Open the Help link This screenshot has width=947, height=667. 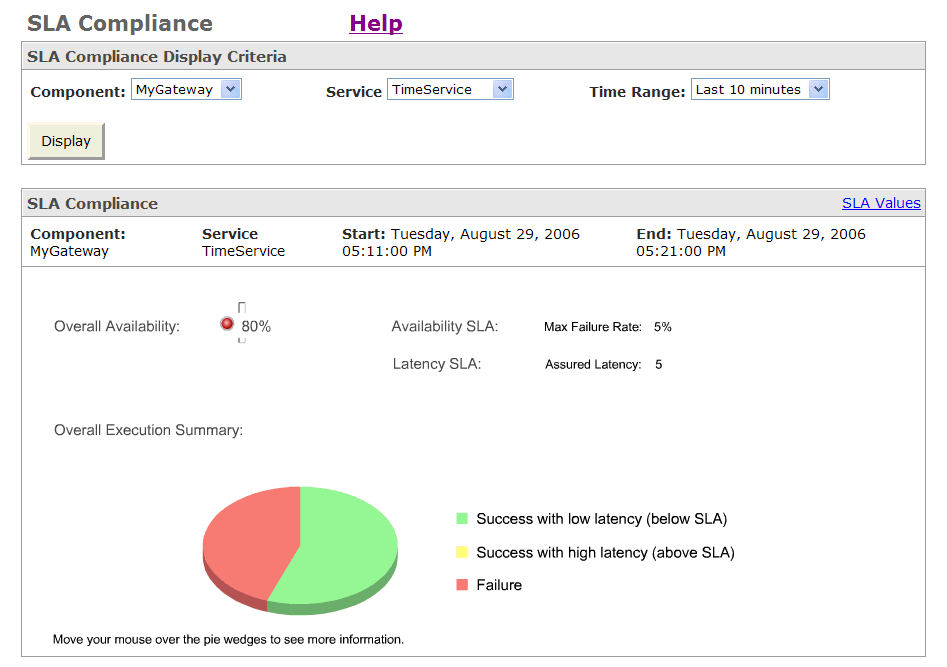tap(376, 24)
